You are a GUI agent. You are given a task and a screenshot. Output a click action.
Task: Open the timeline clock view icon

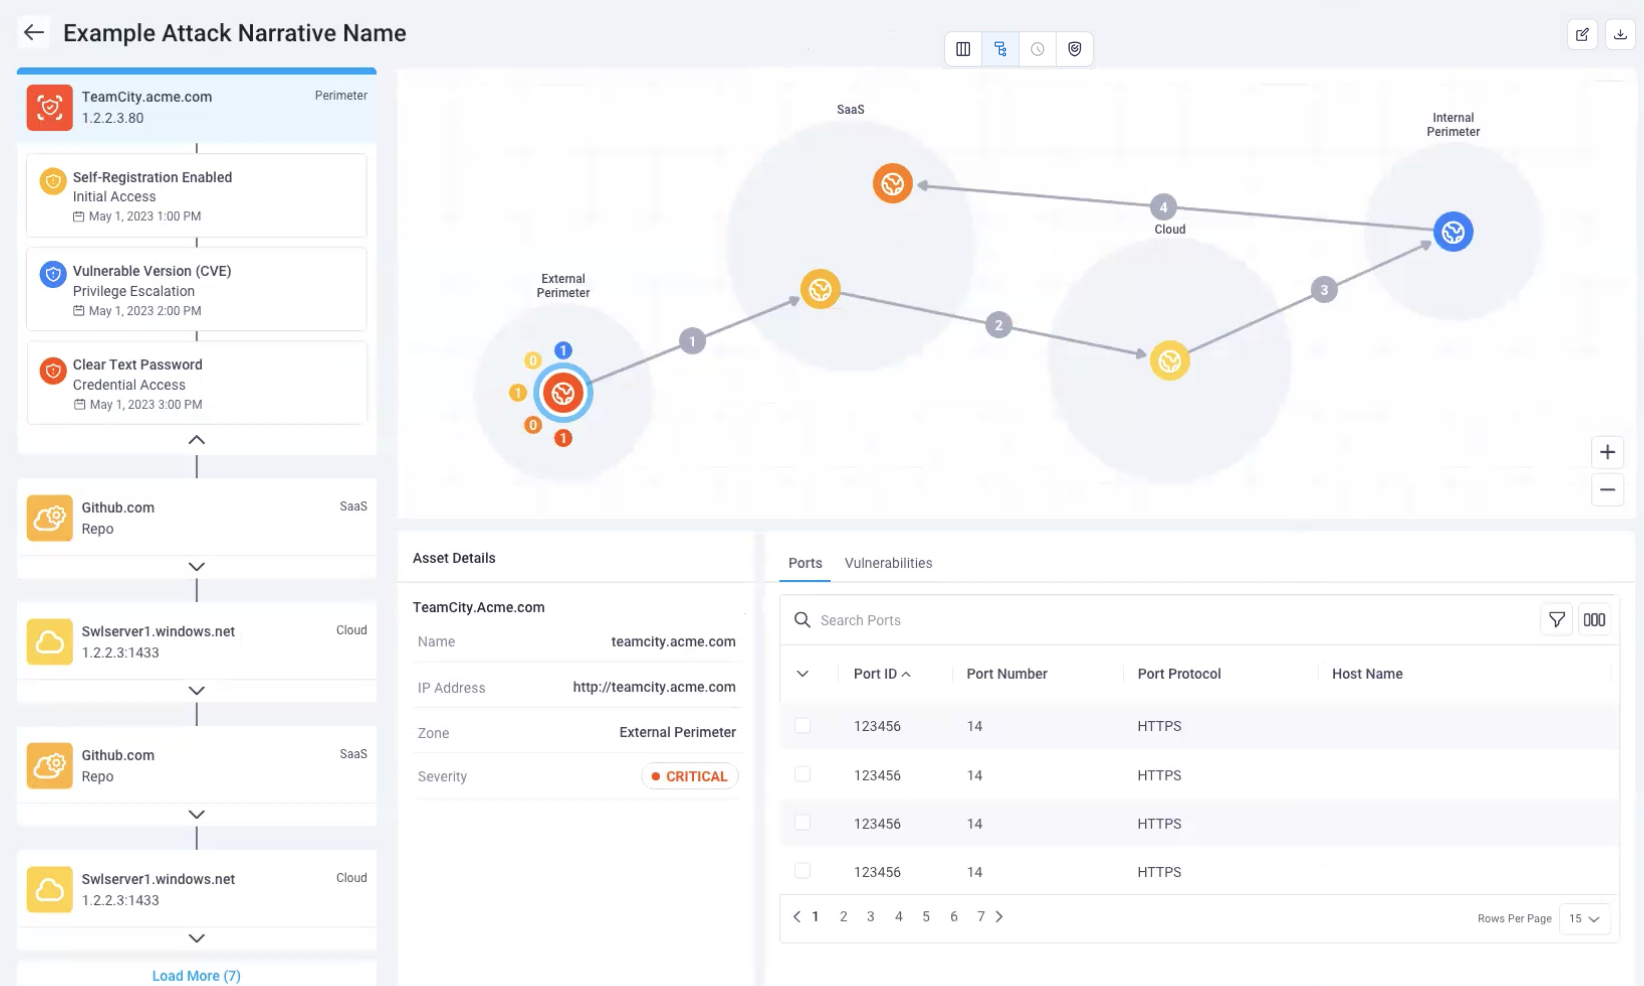coord(1037,49)
